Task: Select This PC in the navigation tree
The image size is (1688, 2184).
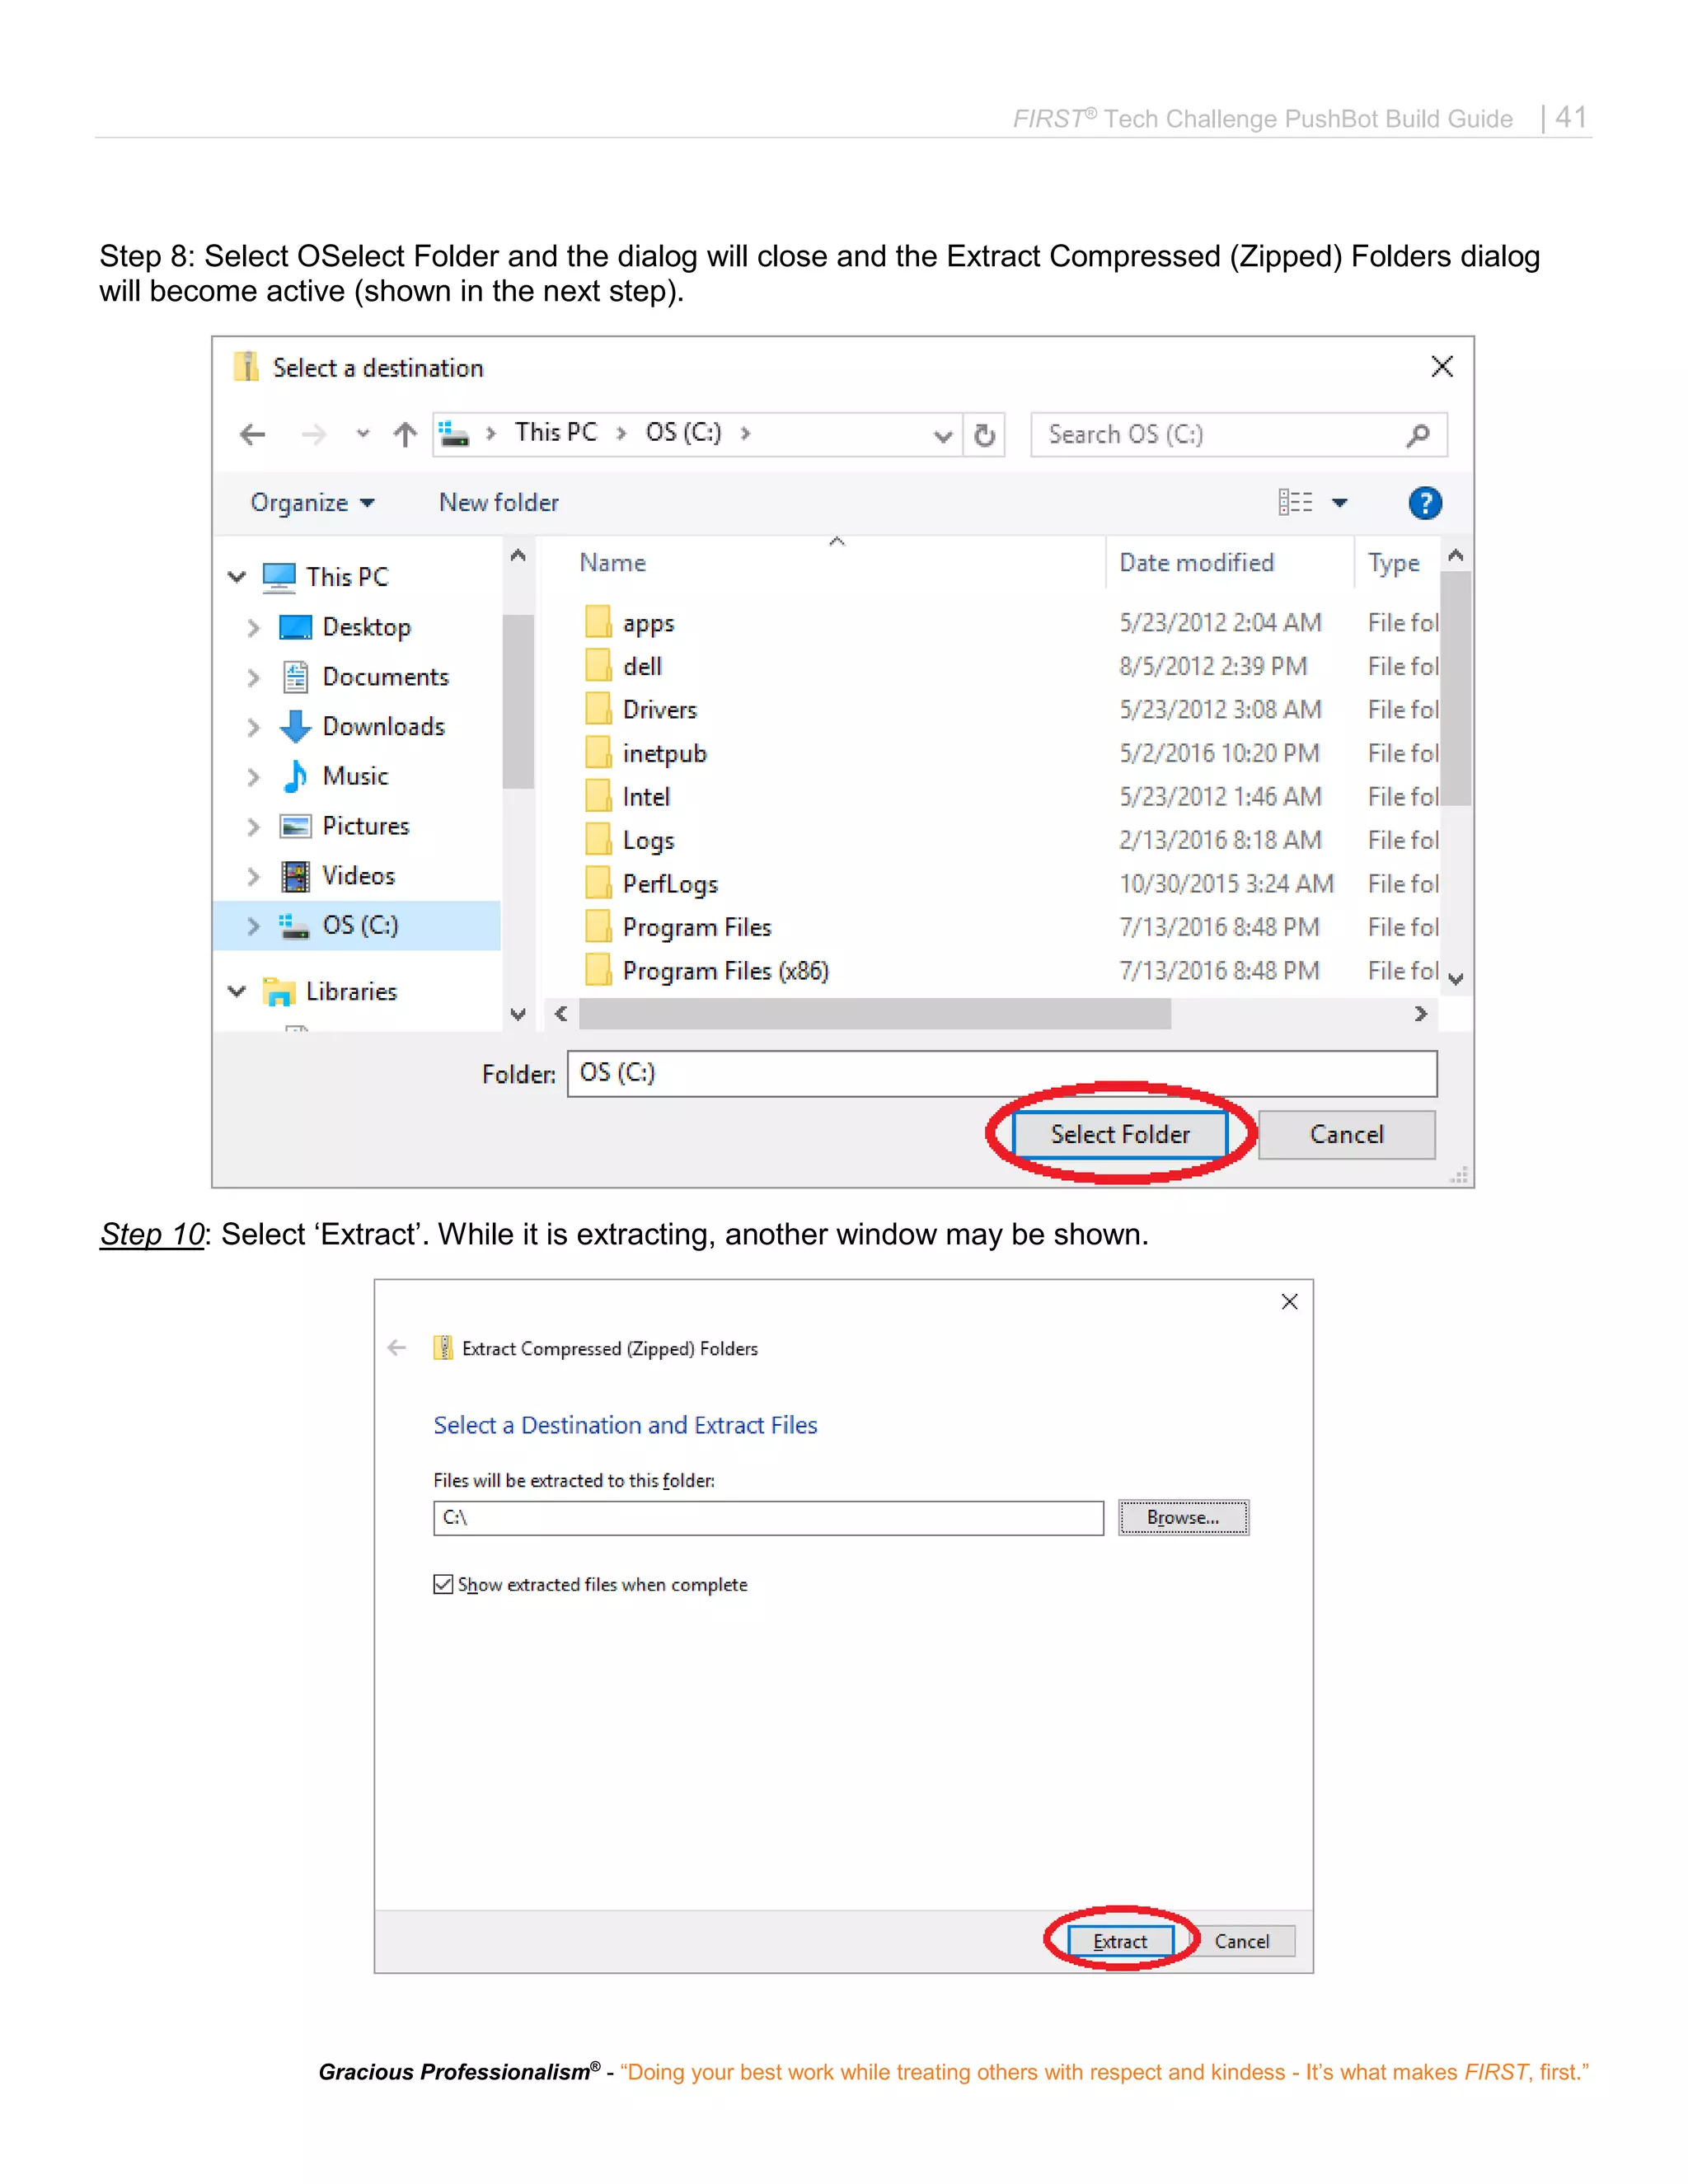Action: [x=346, y=577]
